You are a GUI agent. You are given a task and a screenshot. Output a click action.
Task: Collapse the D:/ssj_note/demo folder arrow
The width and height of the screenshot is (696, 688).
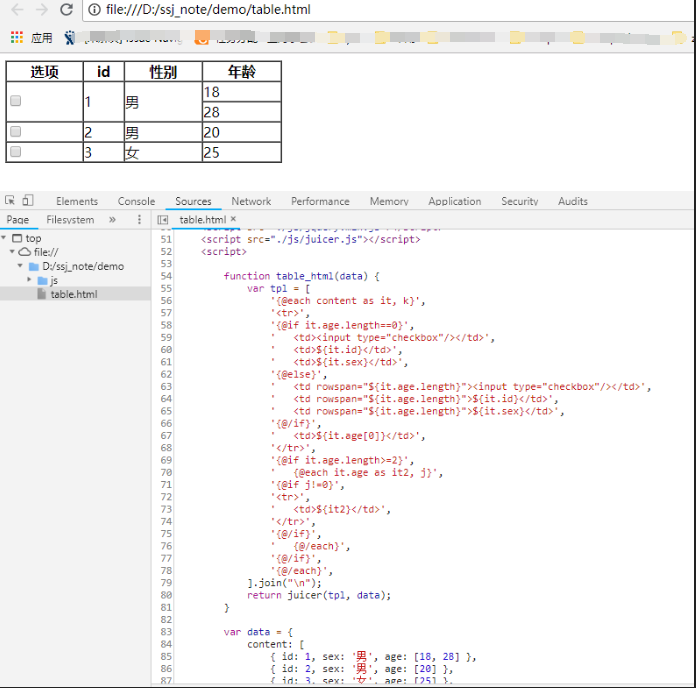point(20,266)
